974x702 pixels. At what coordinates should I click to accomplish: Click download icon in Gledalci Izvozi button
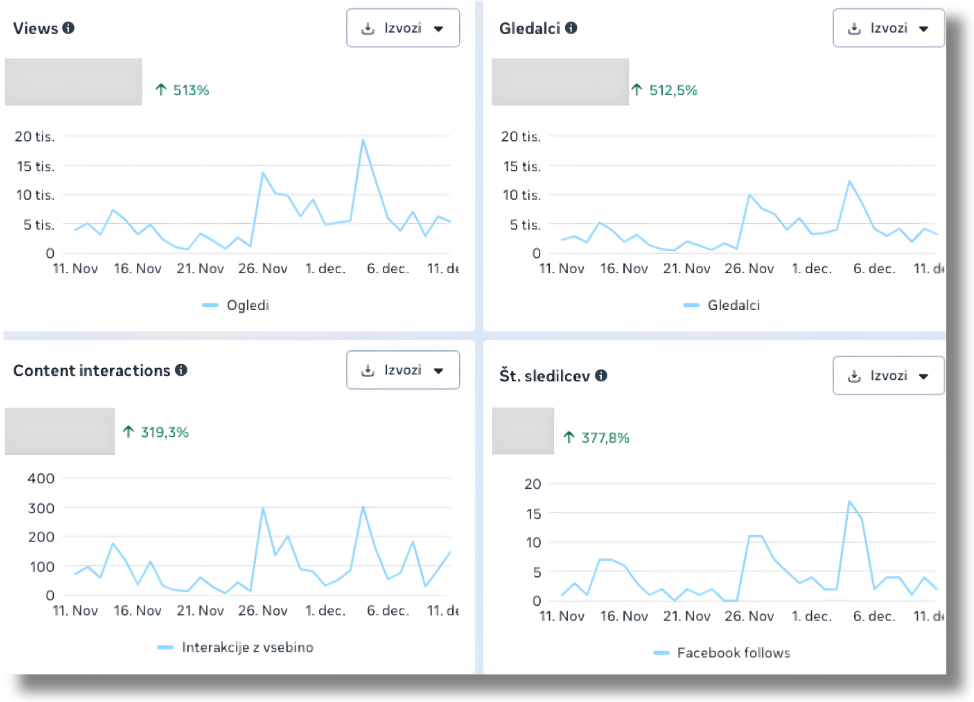pos(854,29)
